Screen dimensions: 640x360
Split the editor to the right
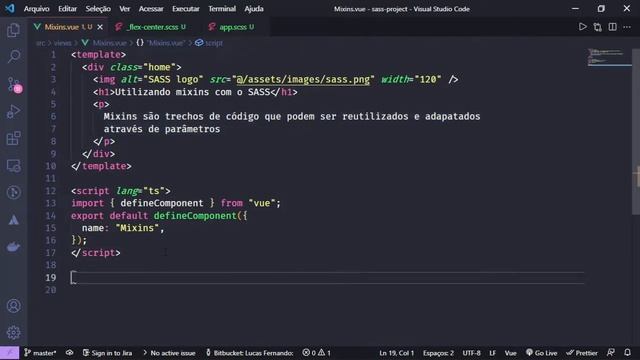[x=612, y=27]
